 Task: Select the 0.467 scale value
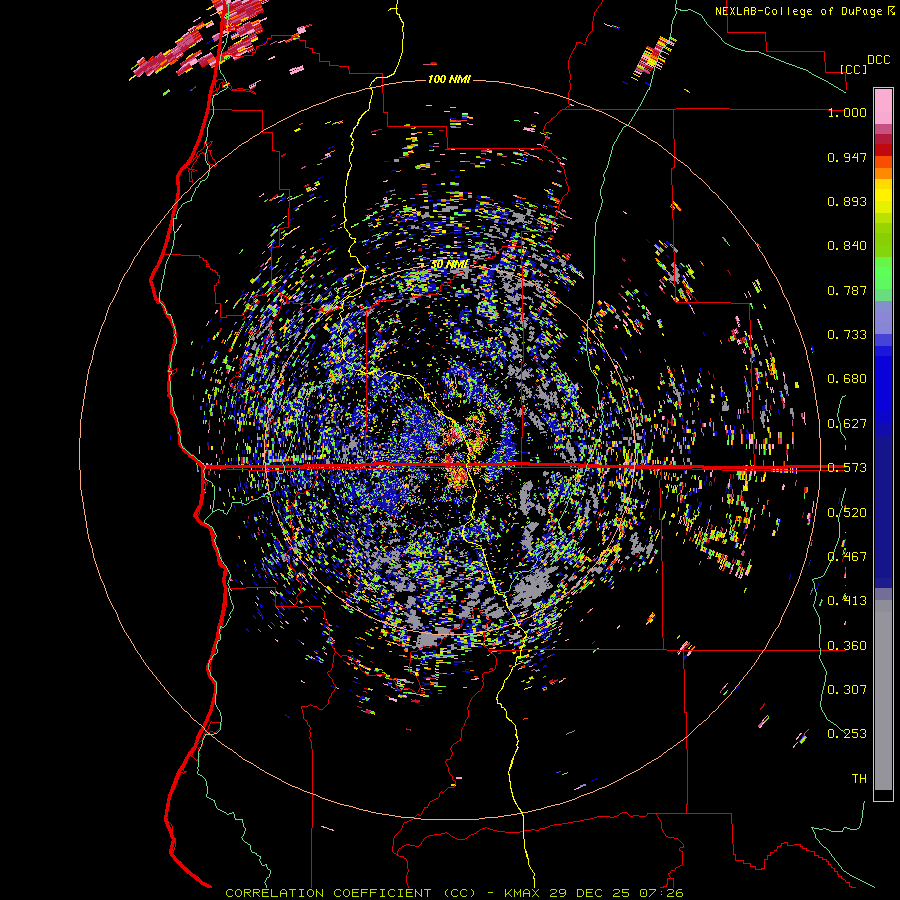pos(847,557)
